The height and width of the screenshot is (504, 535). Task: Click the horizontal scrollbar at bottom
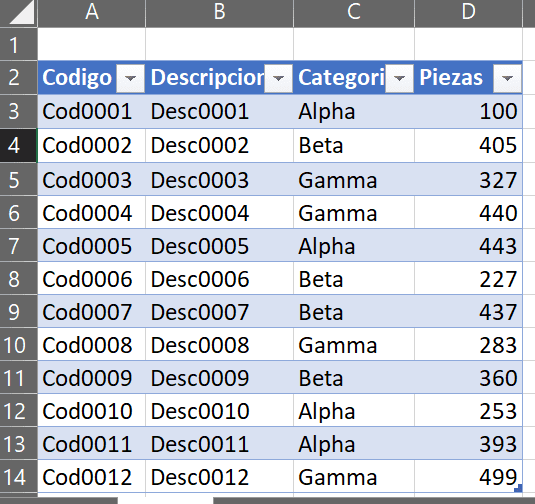point(374,500)
